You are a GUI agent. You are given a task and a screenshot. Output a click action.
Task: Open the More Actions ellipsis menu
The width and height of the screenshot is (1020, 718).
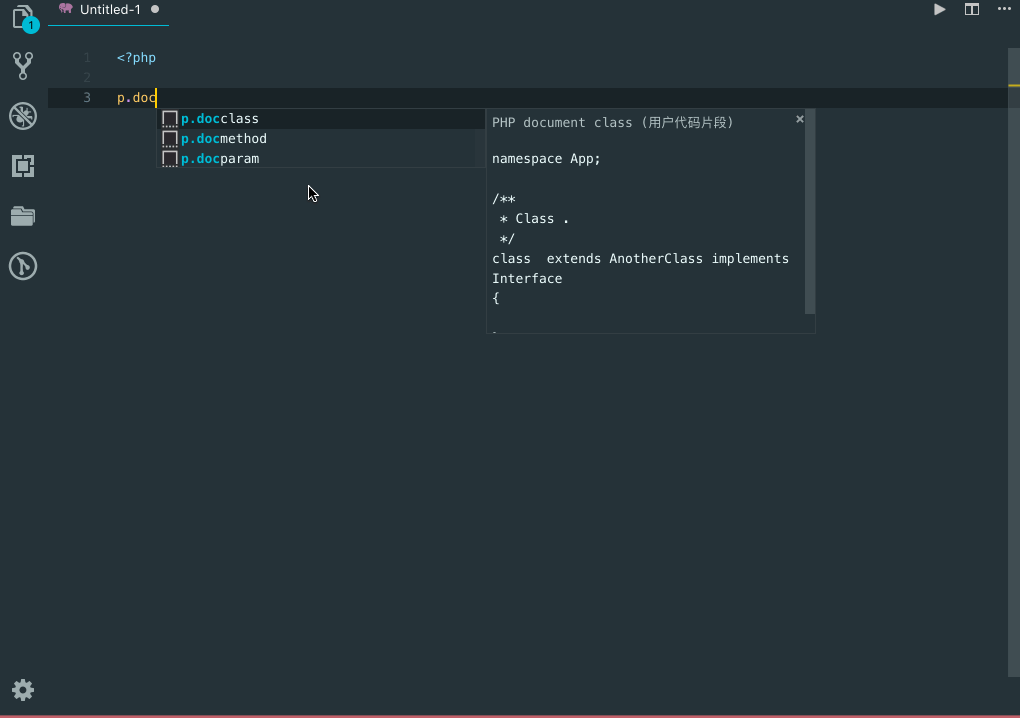pyautogui.click(x=1004, y=9)
